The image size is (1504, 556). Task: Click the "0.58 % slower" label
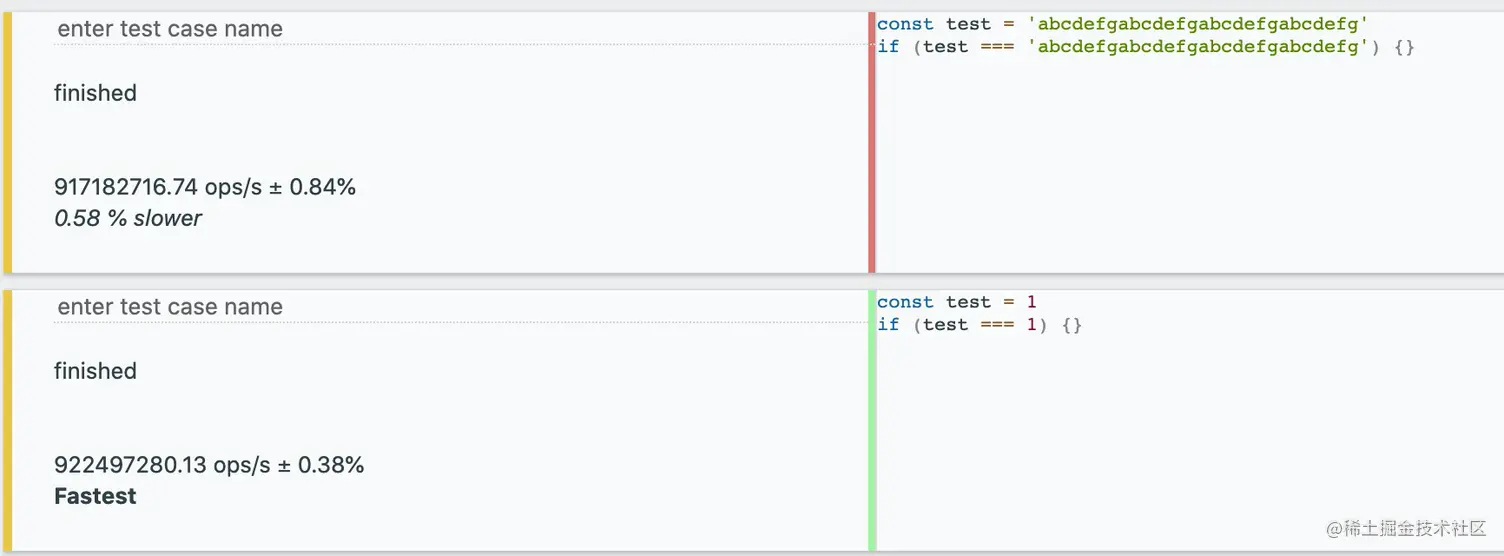(128, 218)
